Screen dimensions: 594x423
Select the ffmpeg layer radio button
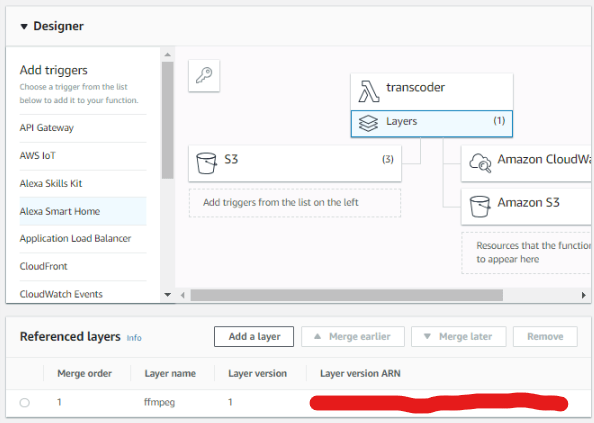25,403
